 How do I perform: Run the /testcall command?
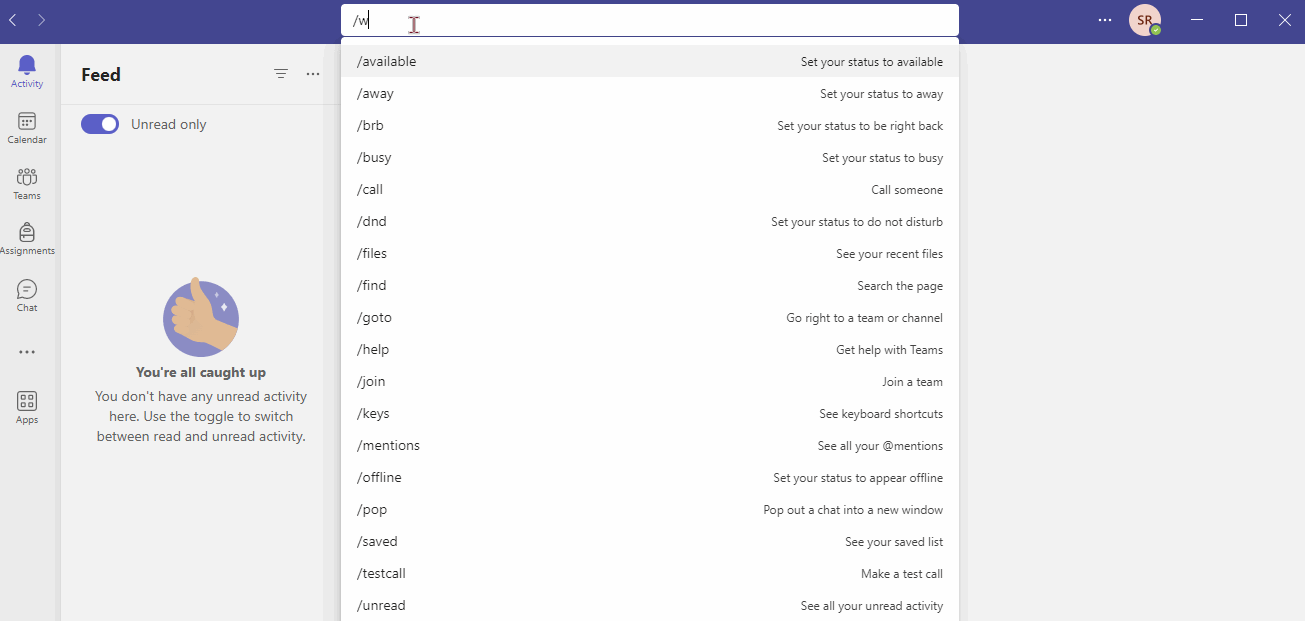pyautogui.click(x=650, y=574)
